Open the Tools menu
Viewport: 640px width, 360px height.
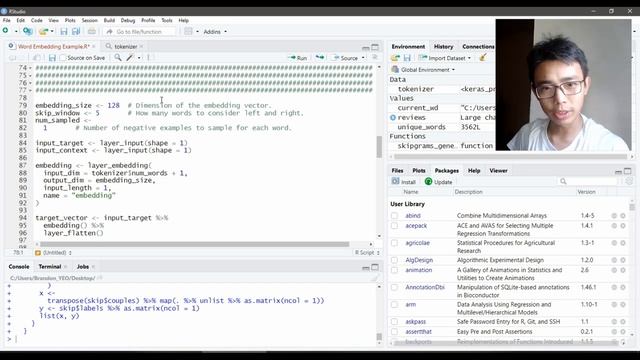[167, 20]
